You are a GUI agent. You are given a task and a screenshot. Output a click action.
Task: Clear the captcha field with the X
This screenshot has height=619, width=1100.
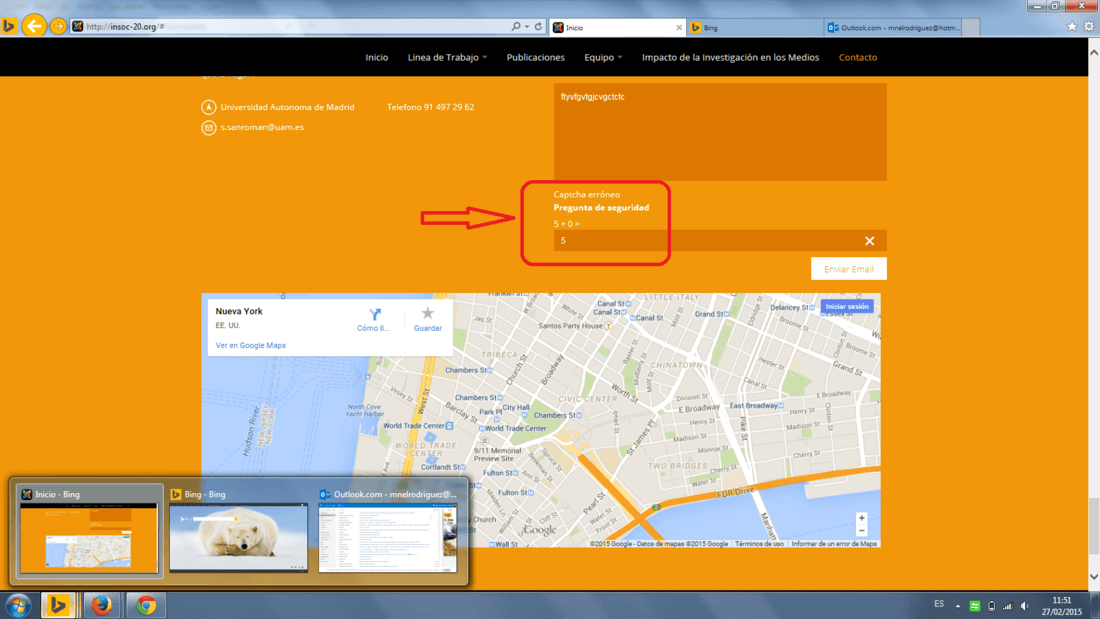pyautogui.click(x=869, y=241)
